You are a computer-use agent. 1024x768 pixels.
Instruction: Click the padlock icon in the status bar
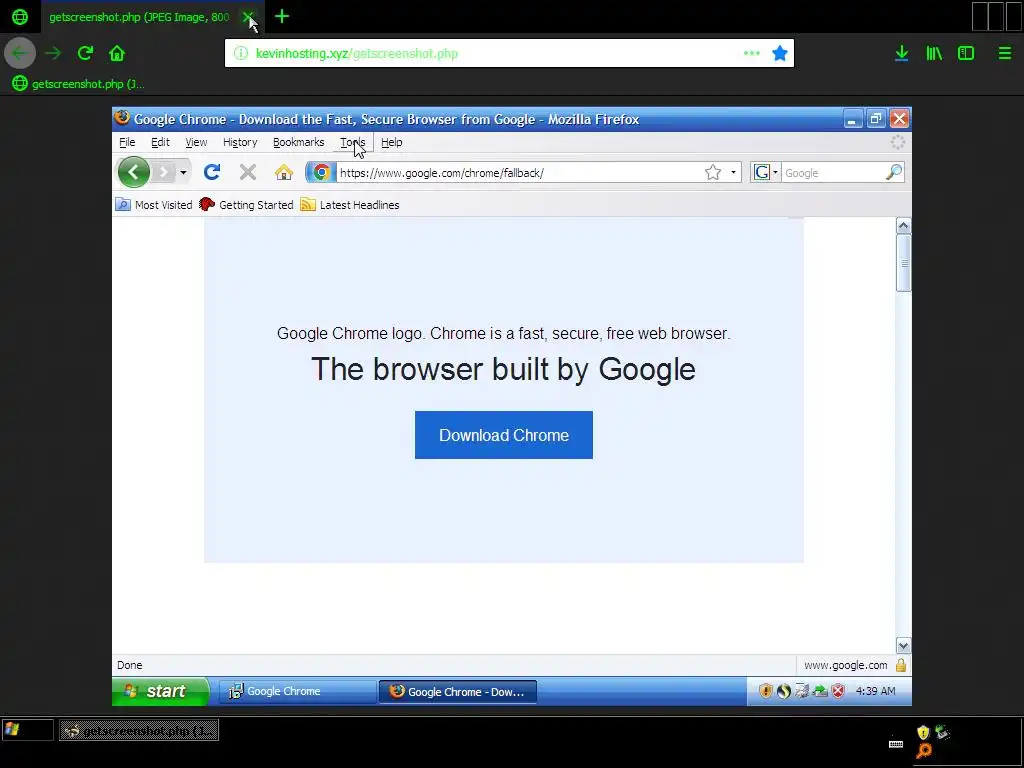[x=901, y=665]
